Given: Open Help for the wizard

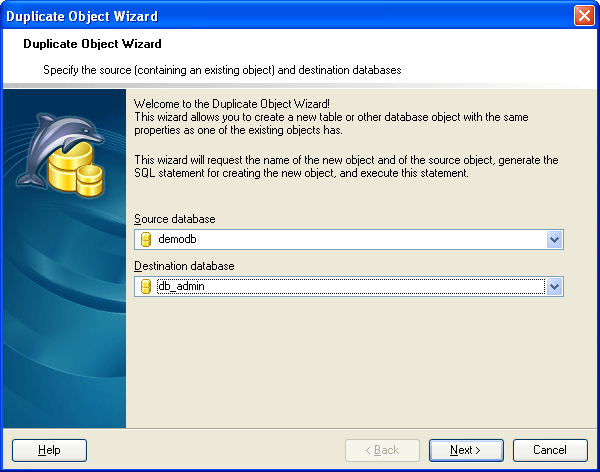Looking at the screenshot, I should tap(49, 450).
